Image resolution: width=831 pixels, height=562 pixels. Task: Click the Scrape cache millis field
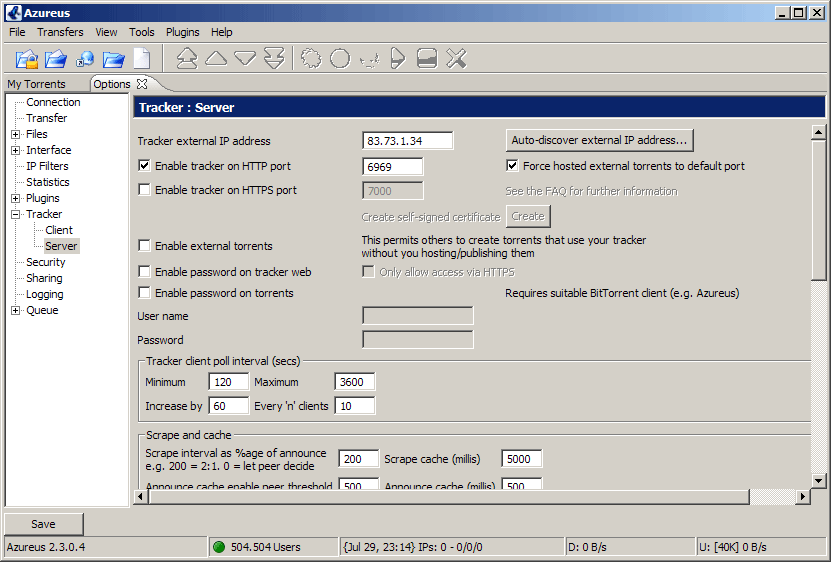pos(522,459)
